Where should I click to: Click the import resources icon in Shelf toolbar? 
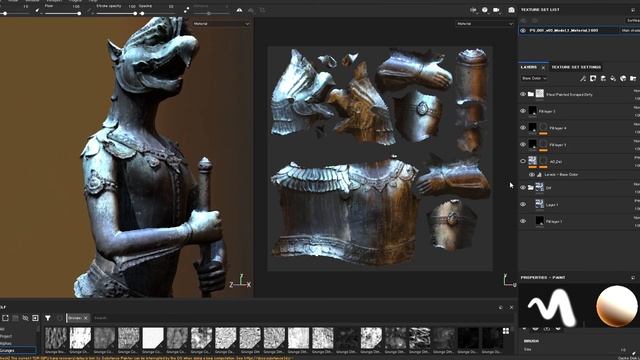coord(5,318)
